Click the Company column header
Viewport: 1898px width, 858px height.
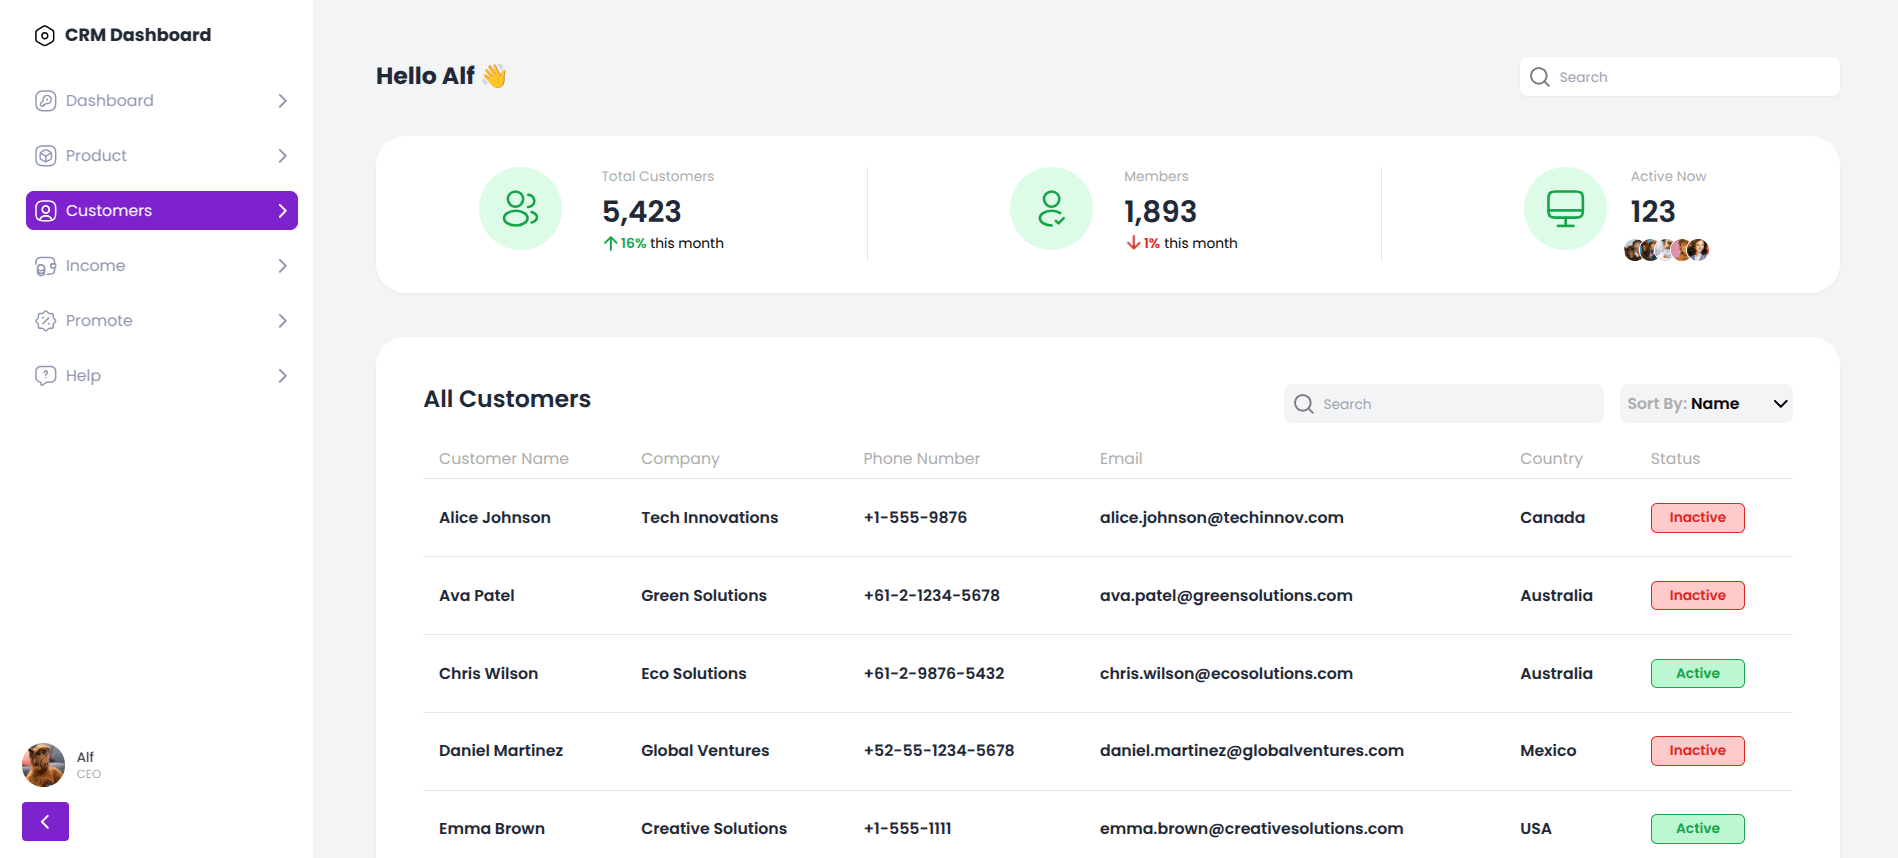click(x=680, y=459)
